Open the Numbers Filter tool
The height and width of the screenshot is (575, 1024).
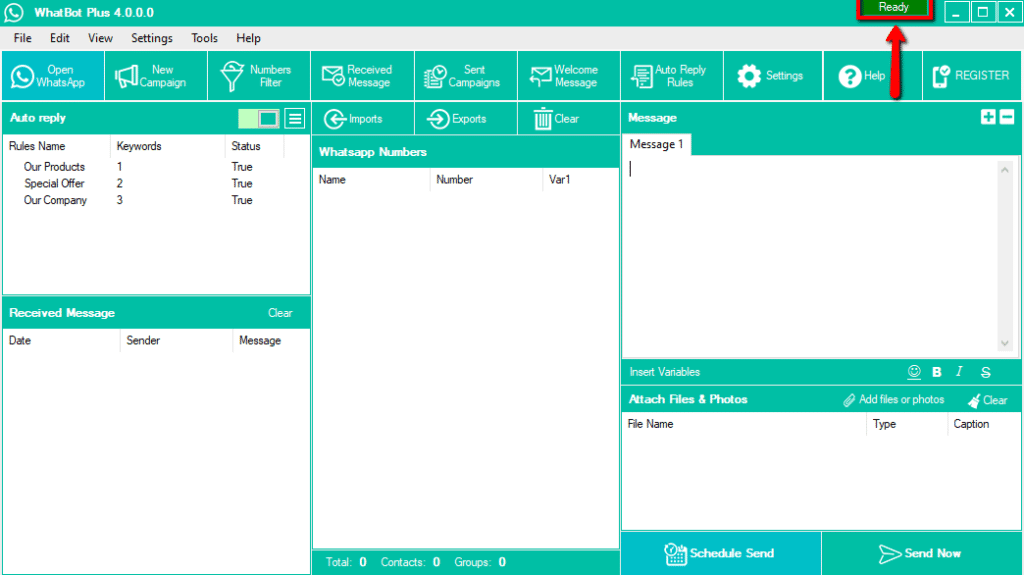(259, 76)
